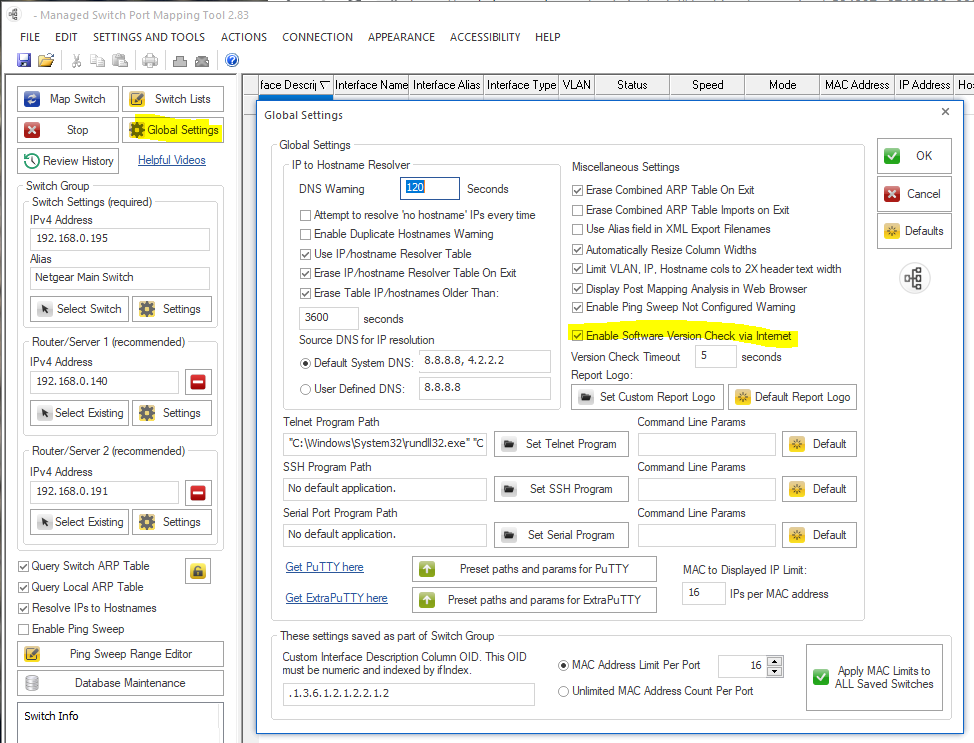Click the network tree icon below Defaults

click(914, 278)
